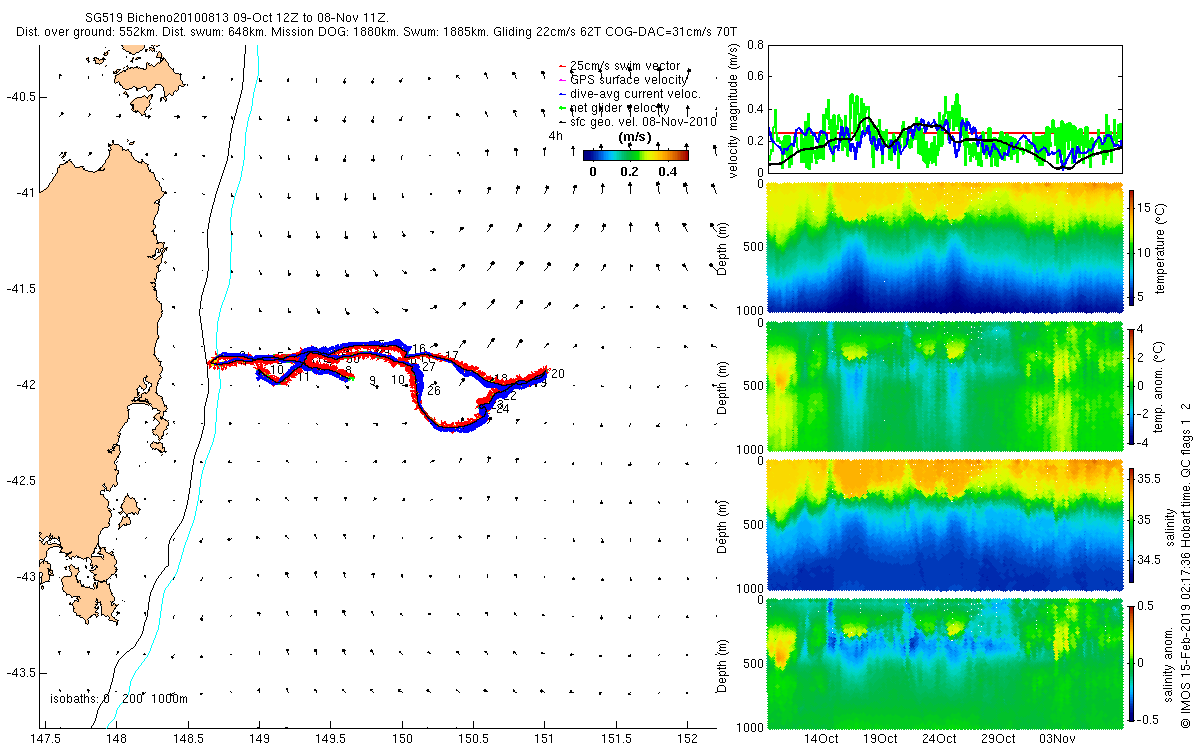Click the '4h' label near the legend
The width and height of the screenshot is (1200, 750).
pos(555,136)
